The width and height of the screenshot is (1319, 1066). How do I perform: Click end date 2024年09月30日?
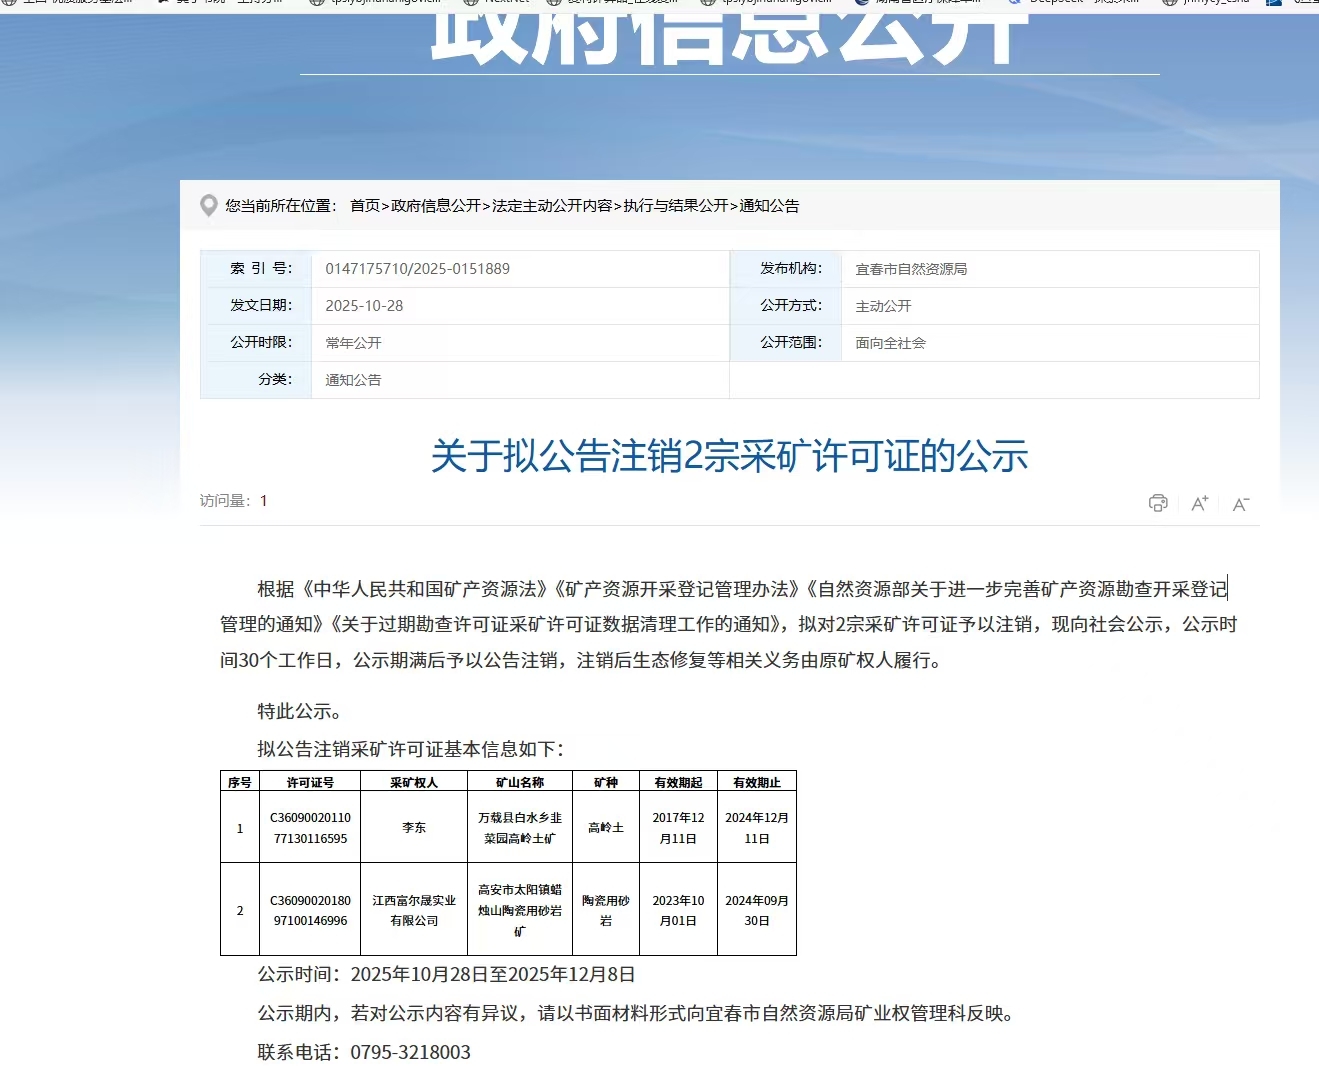pyautogui.click(x=757, y=910)
